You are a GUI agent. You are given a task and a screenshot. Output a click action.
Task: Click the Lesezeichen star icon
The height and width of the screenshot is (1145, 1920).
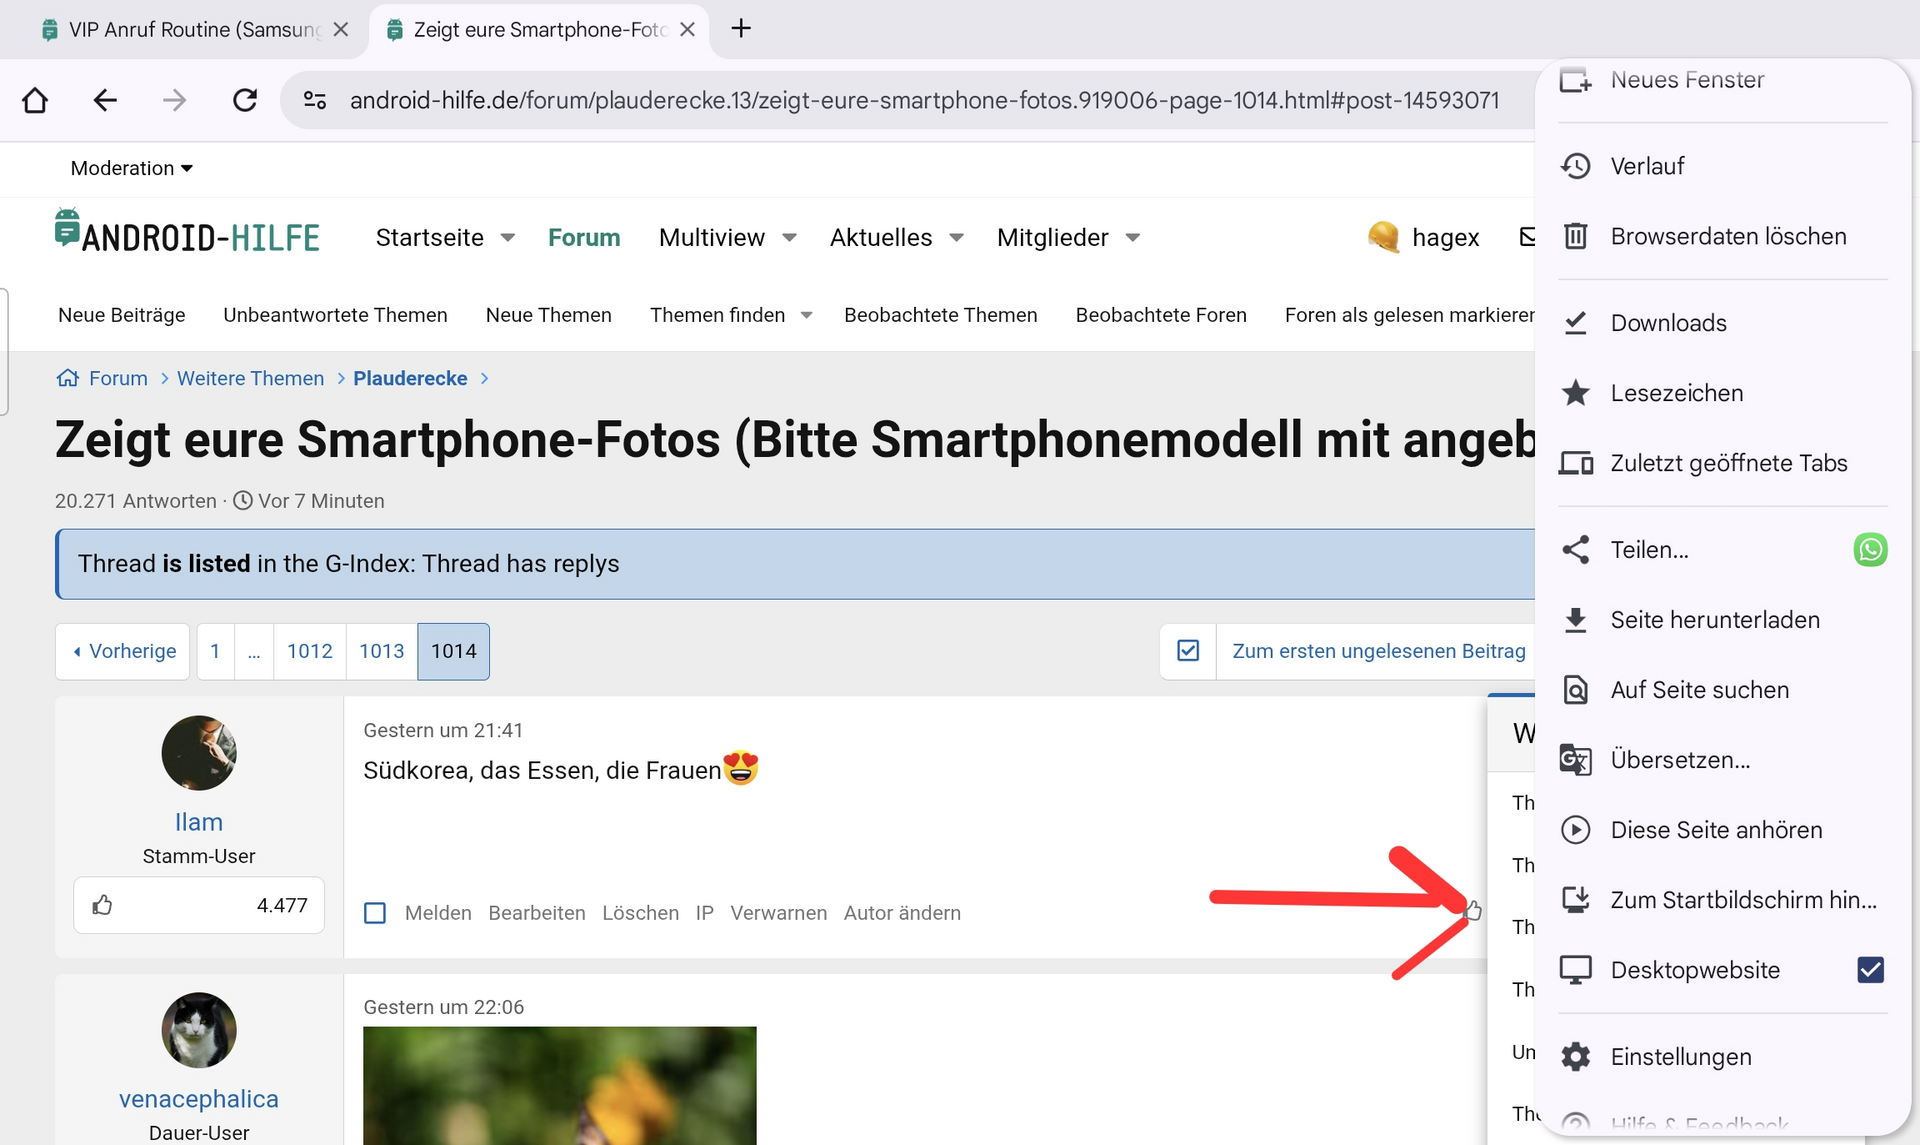1576,393
